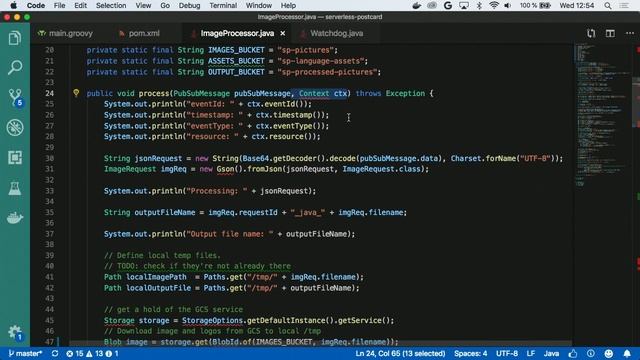Screen dimensions: 640x360
Task: Open notifications bell in status bar
Action: (x=627, y=353)
